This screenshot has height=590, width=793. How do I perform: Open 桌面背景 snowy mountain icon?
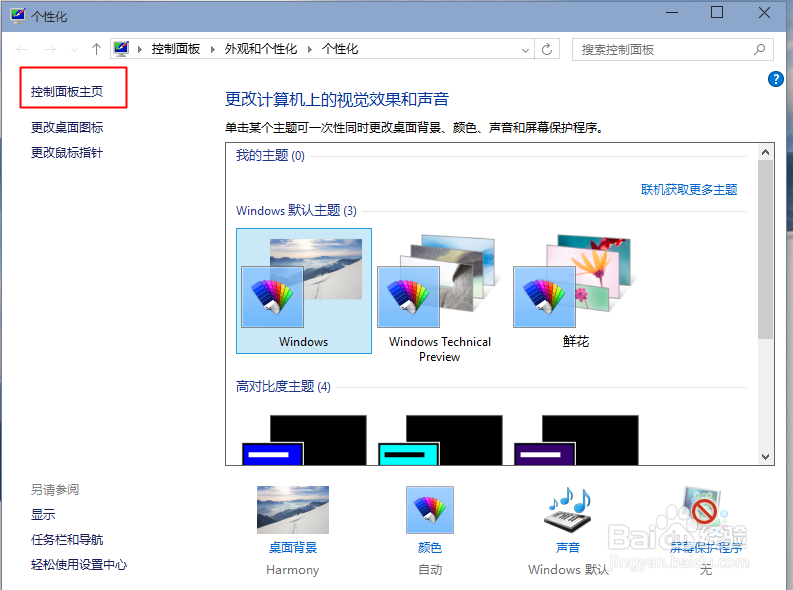(x=293, y=510)
